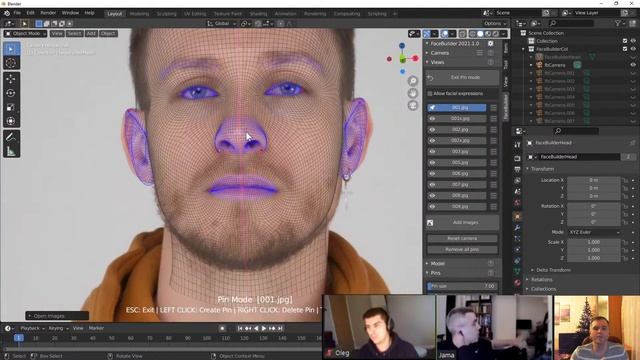640x360 pixels.
Task: Toggle the camera view icon in viewport
Action: click(x=413, y=106)
